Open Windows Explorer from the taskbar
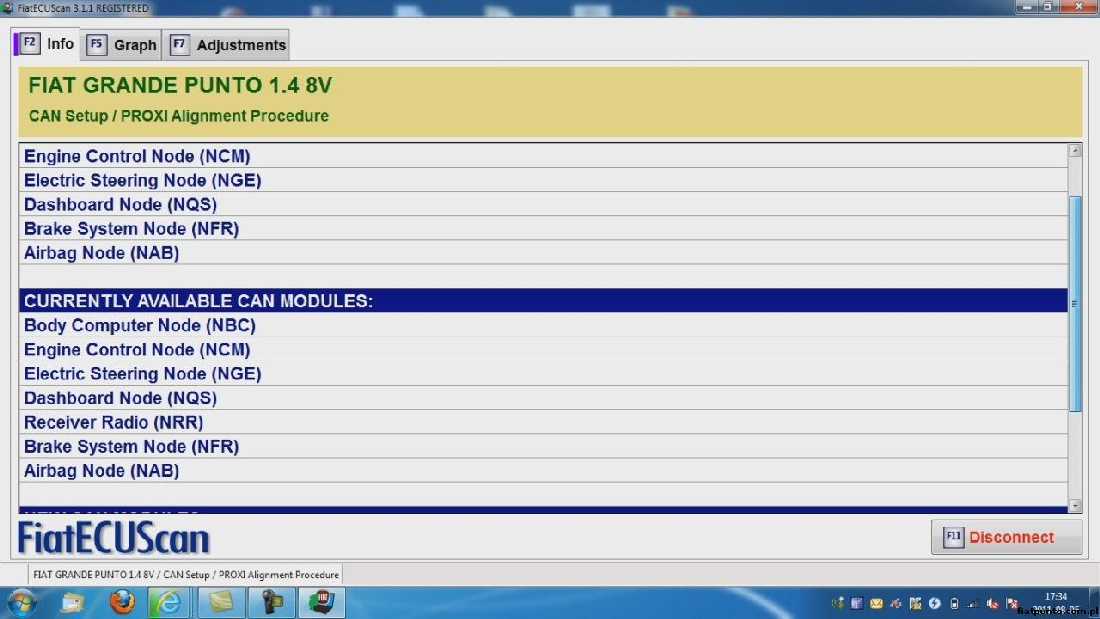 (72, 603)
